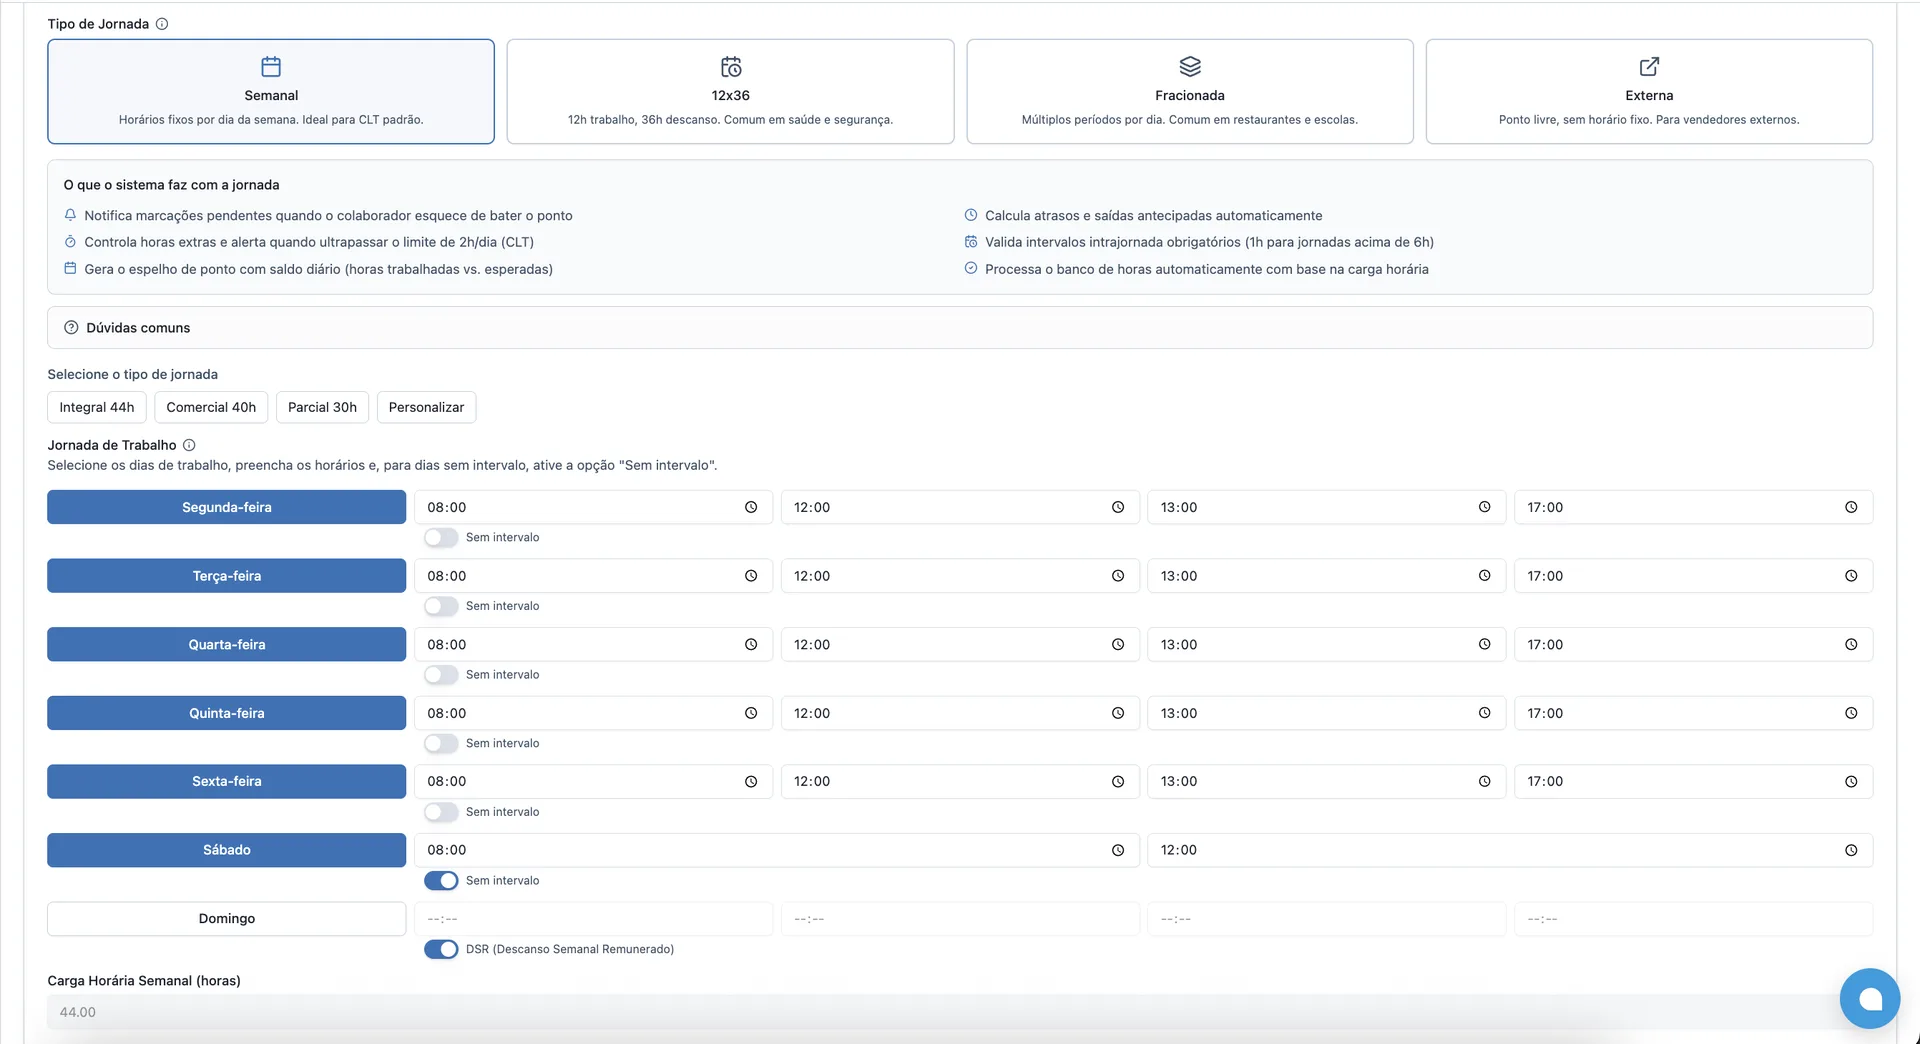Screen dimensions: 1920x1044
Task: Select the 12x36 jornada type card
Action: 730,92
